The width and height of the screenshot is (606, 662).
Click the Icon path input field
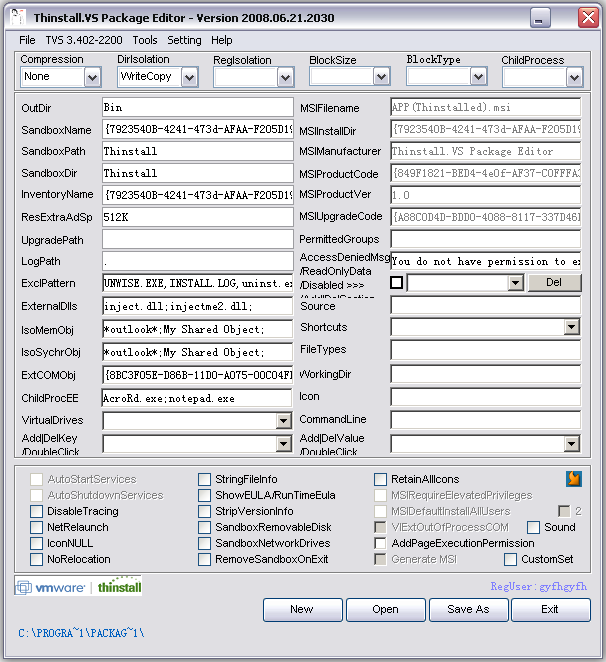point(486,397)
